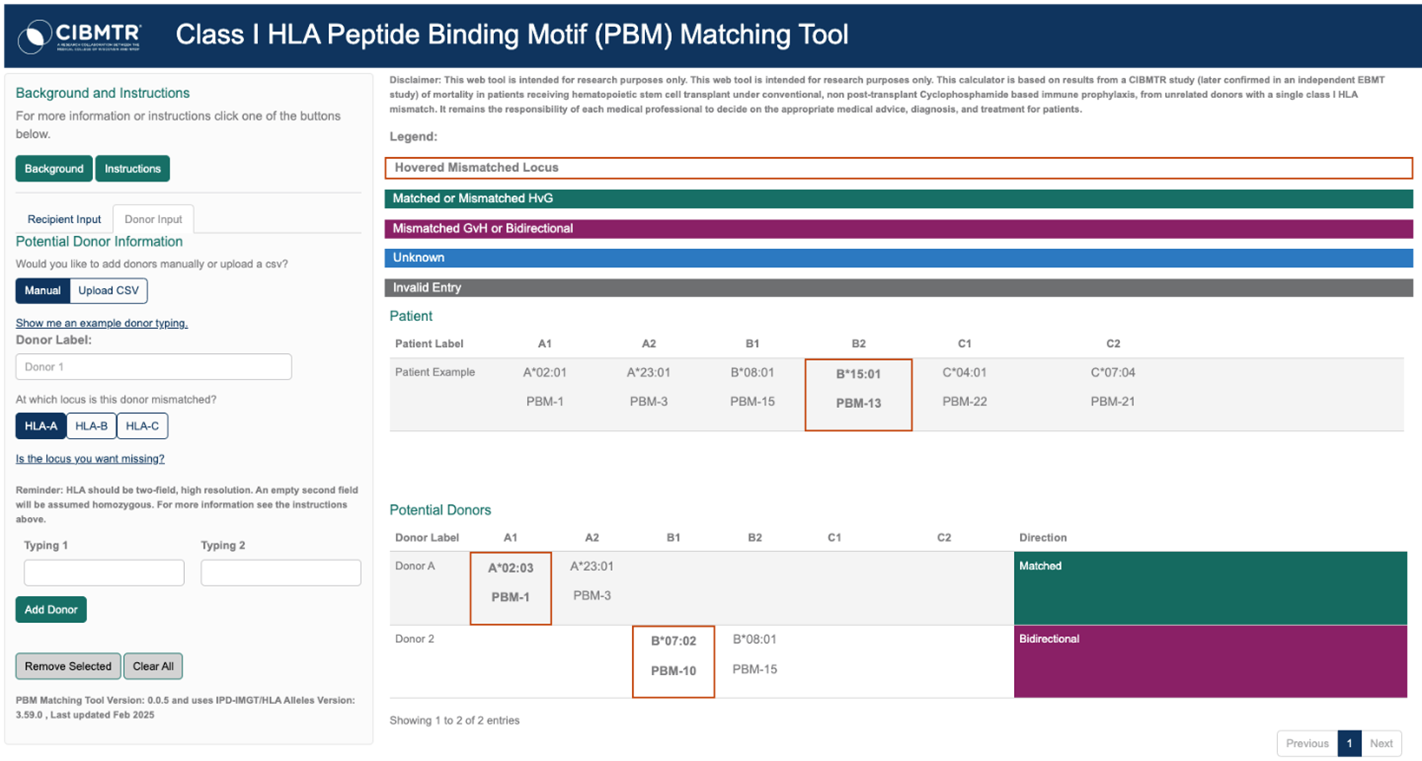Focus the Typing 1 input box

click(x=104, y=572)
